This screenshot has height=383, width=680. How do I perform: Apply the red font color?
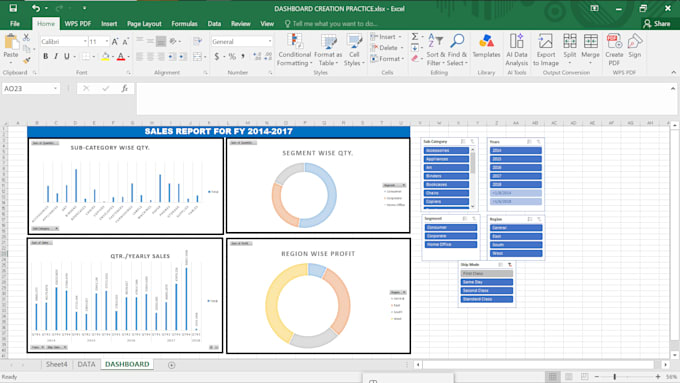pyautogui.click(x=121, y=56)
